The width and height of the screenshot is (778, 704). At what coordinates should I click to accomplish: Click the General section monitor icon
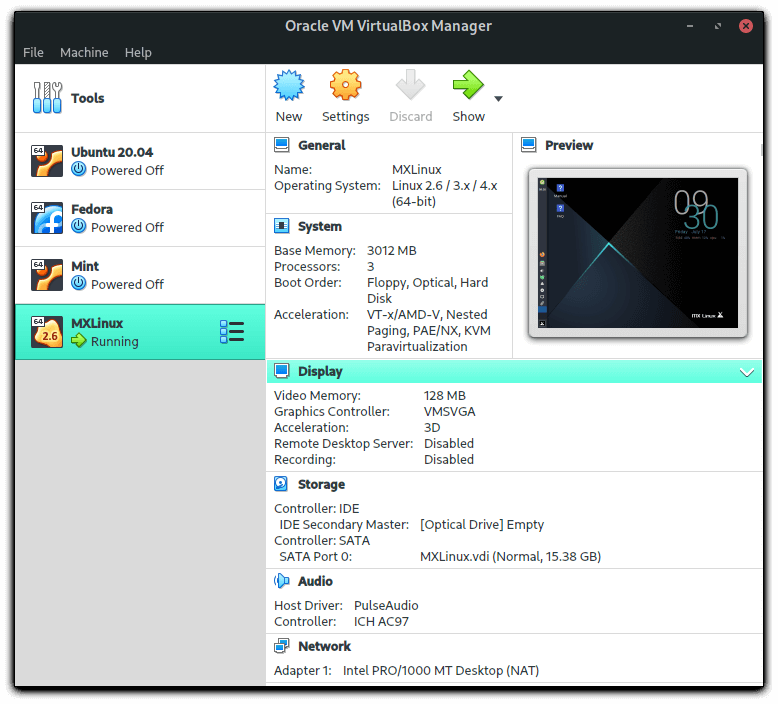click(282, 145)
